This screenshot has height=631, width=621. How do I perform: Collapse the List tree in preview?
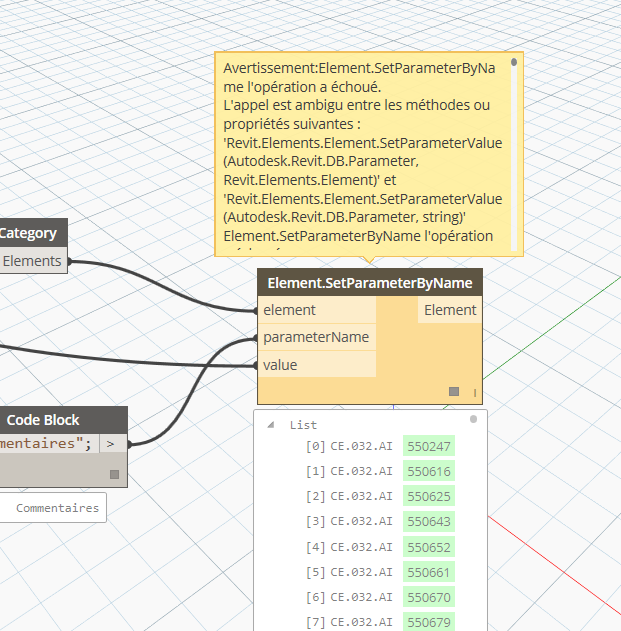tap(270, 425)
